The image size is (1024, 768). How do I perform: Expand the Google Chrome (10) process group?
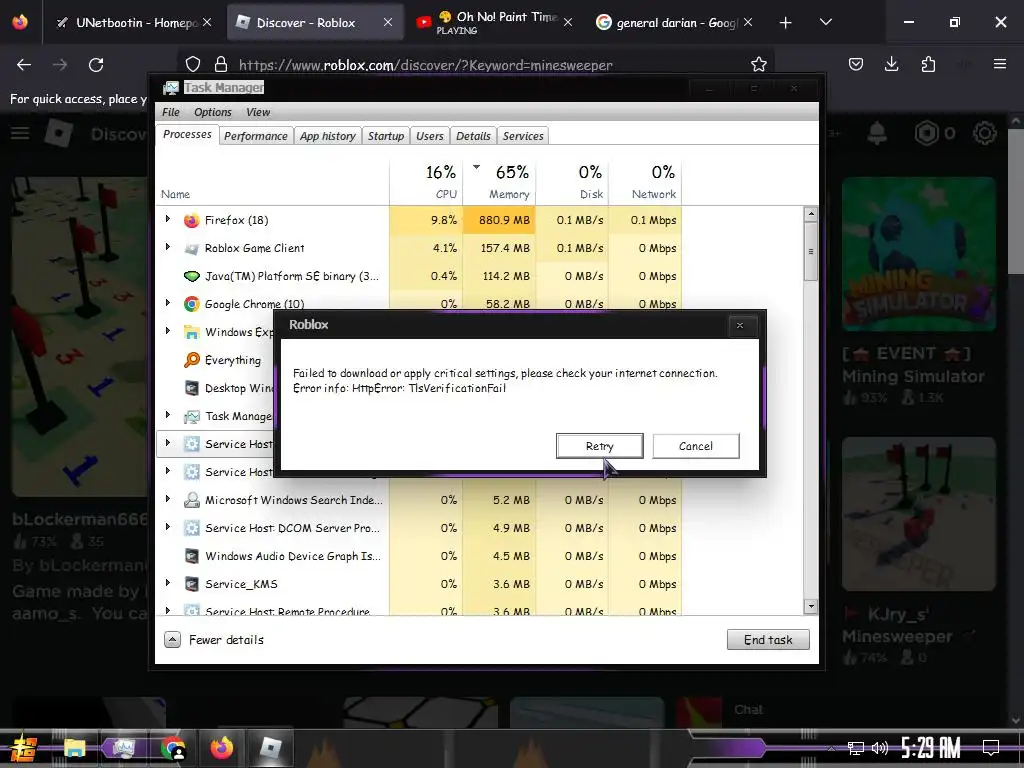(x=168, y=303)
